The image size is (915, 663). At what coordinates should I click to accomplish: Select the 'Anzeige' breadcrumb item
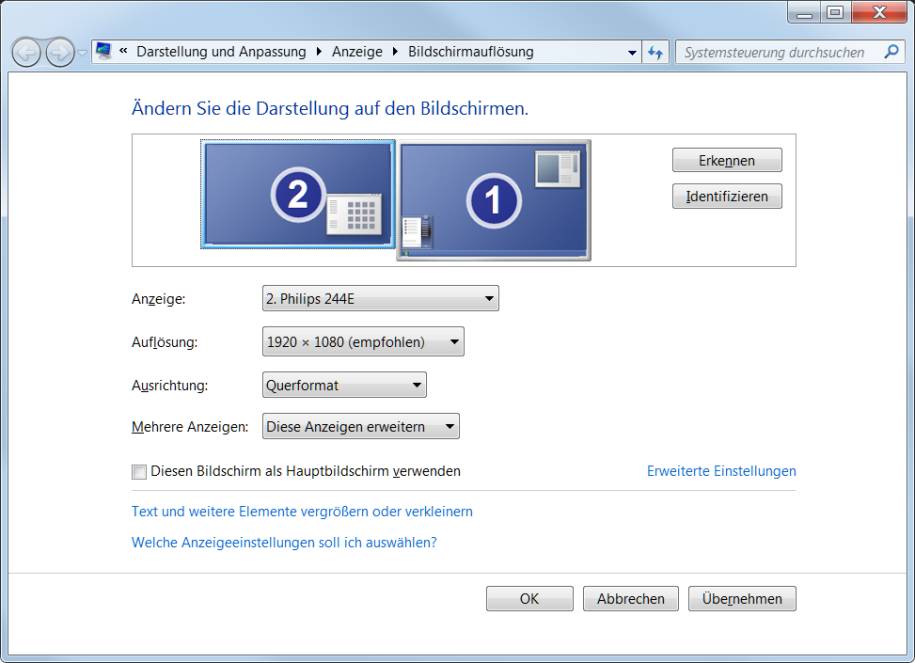click(x=357, y=52)
